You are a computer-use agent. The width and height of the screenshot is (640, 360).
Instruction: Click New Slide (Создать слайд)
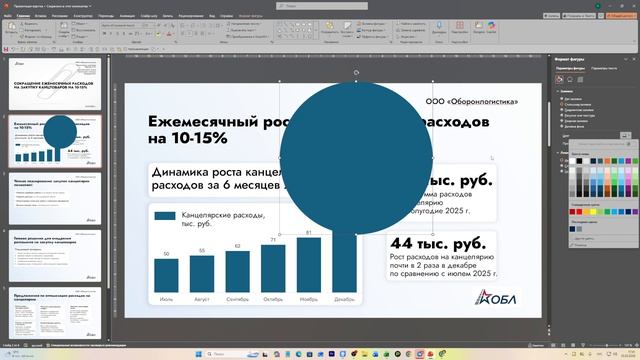pos(64,29)
